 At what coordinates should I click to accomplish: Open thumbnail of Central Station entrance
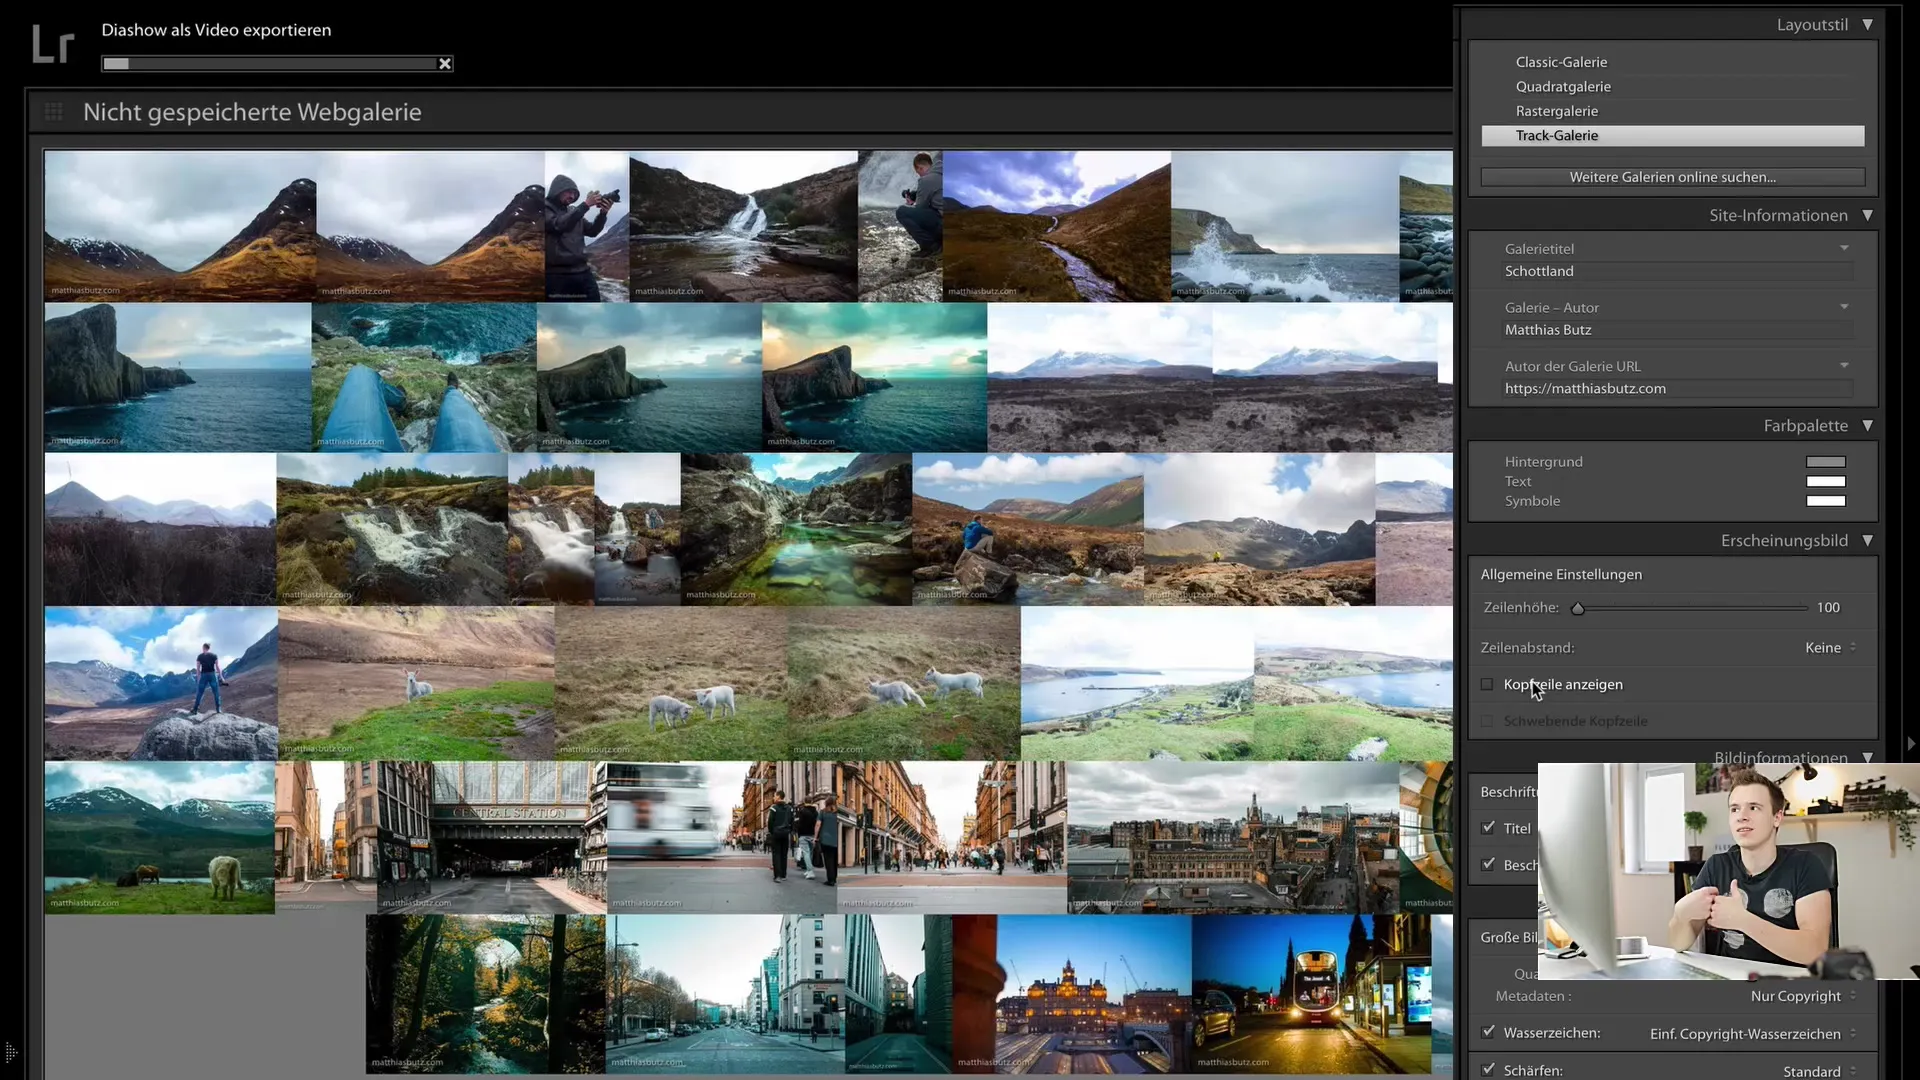pos(491,837)
